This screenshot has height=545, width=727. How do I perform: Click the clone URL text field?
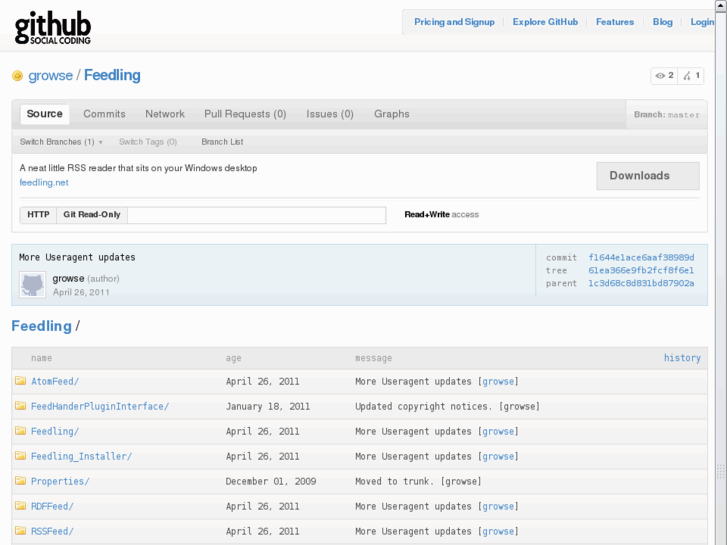[x=257, y=215]
